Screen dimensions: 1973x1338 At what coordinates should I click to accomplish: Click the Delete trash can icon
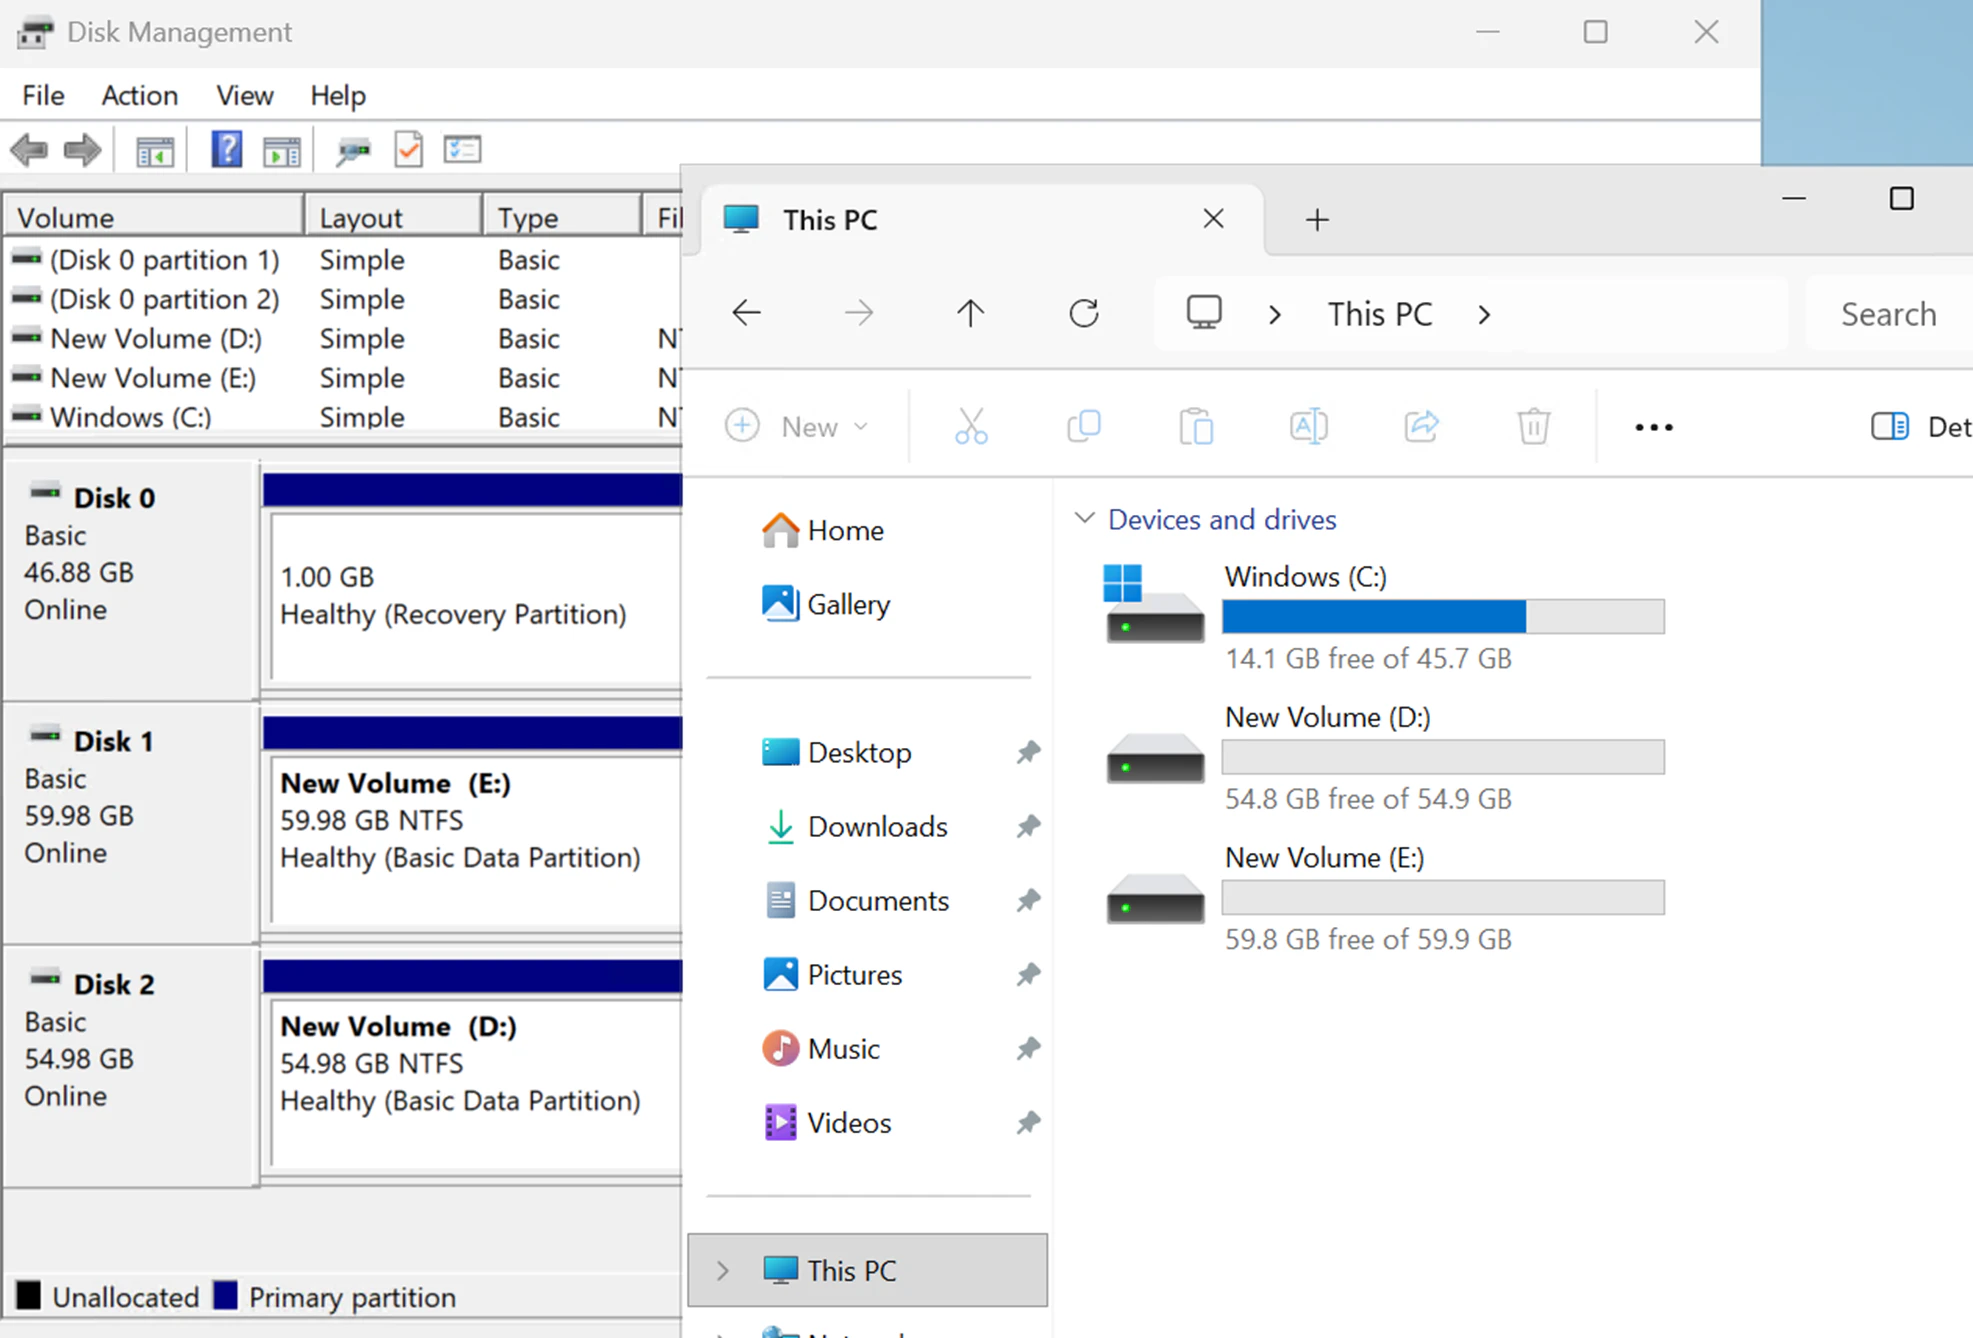(1533, 426)
